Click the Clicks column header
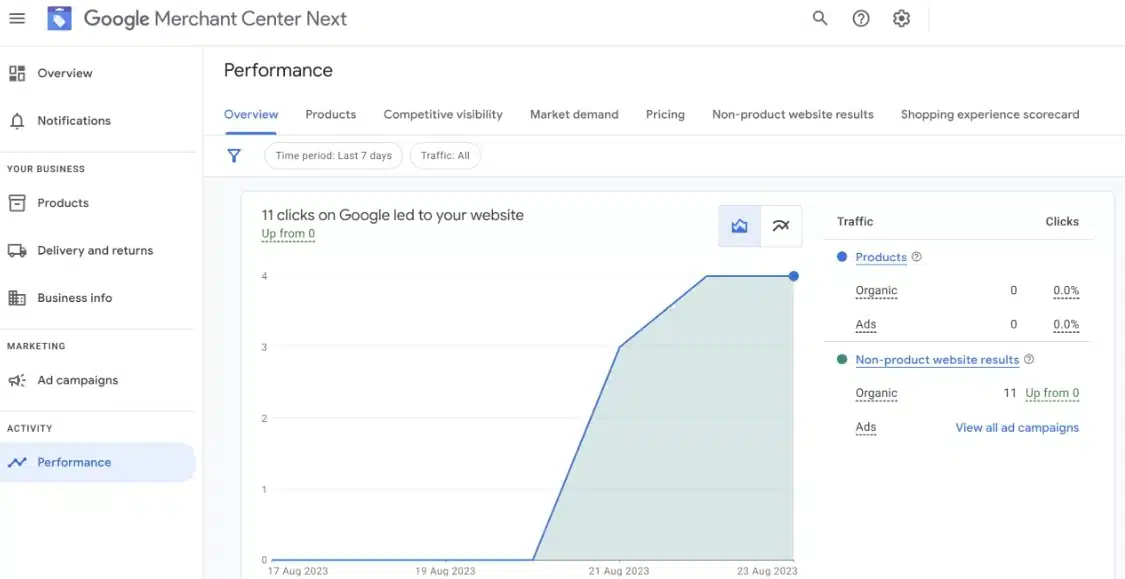Screen dimensions: 1125x579 (x=1062, y=222)
